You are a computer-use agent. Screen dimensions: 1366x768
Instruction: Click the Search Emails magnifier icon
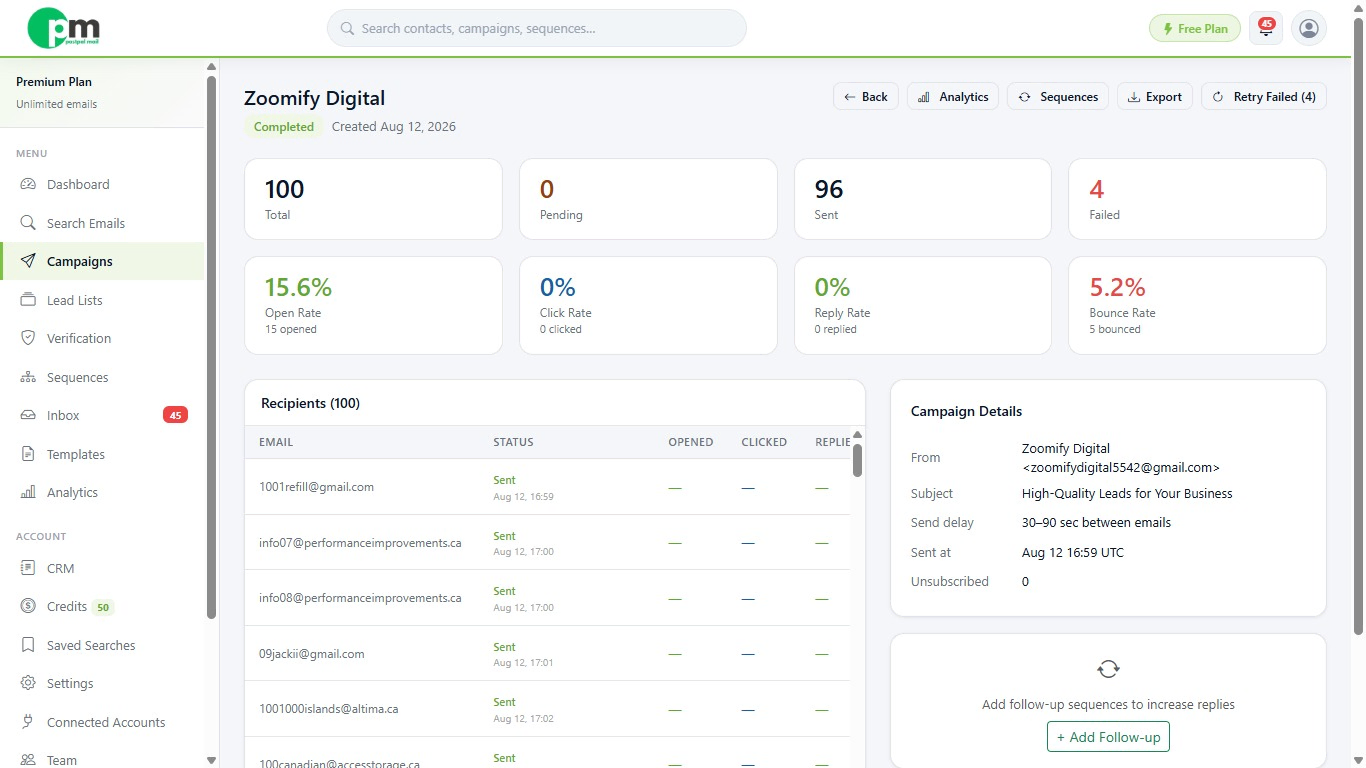28,223
